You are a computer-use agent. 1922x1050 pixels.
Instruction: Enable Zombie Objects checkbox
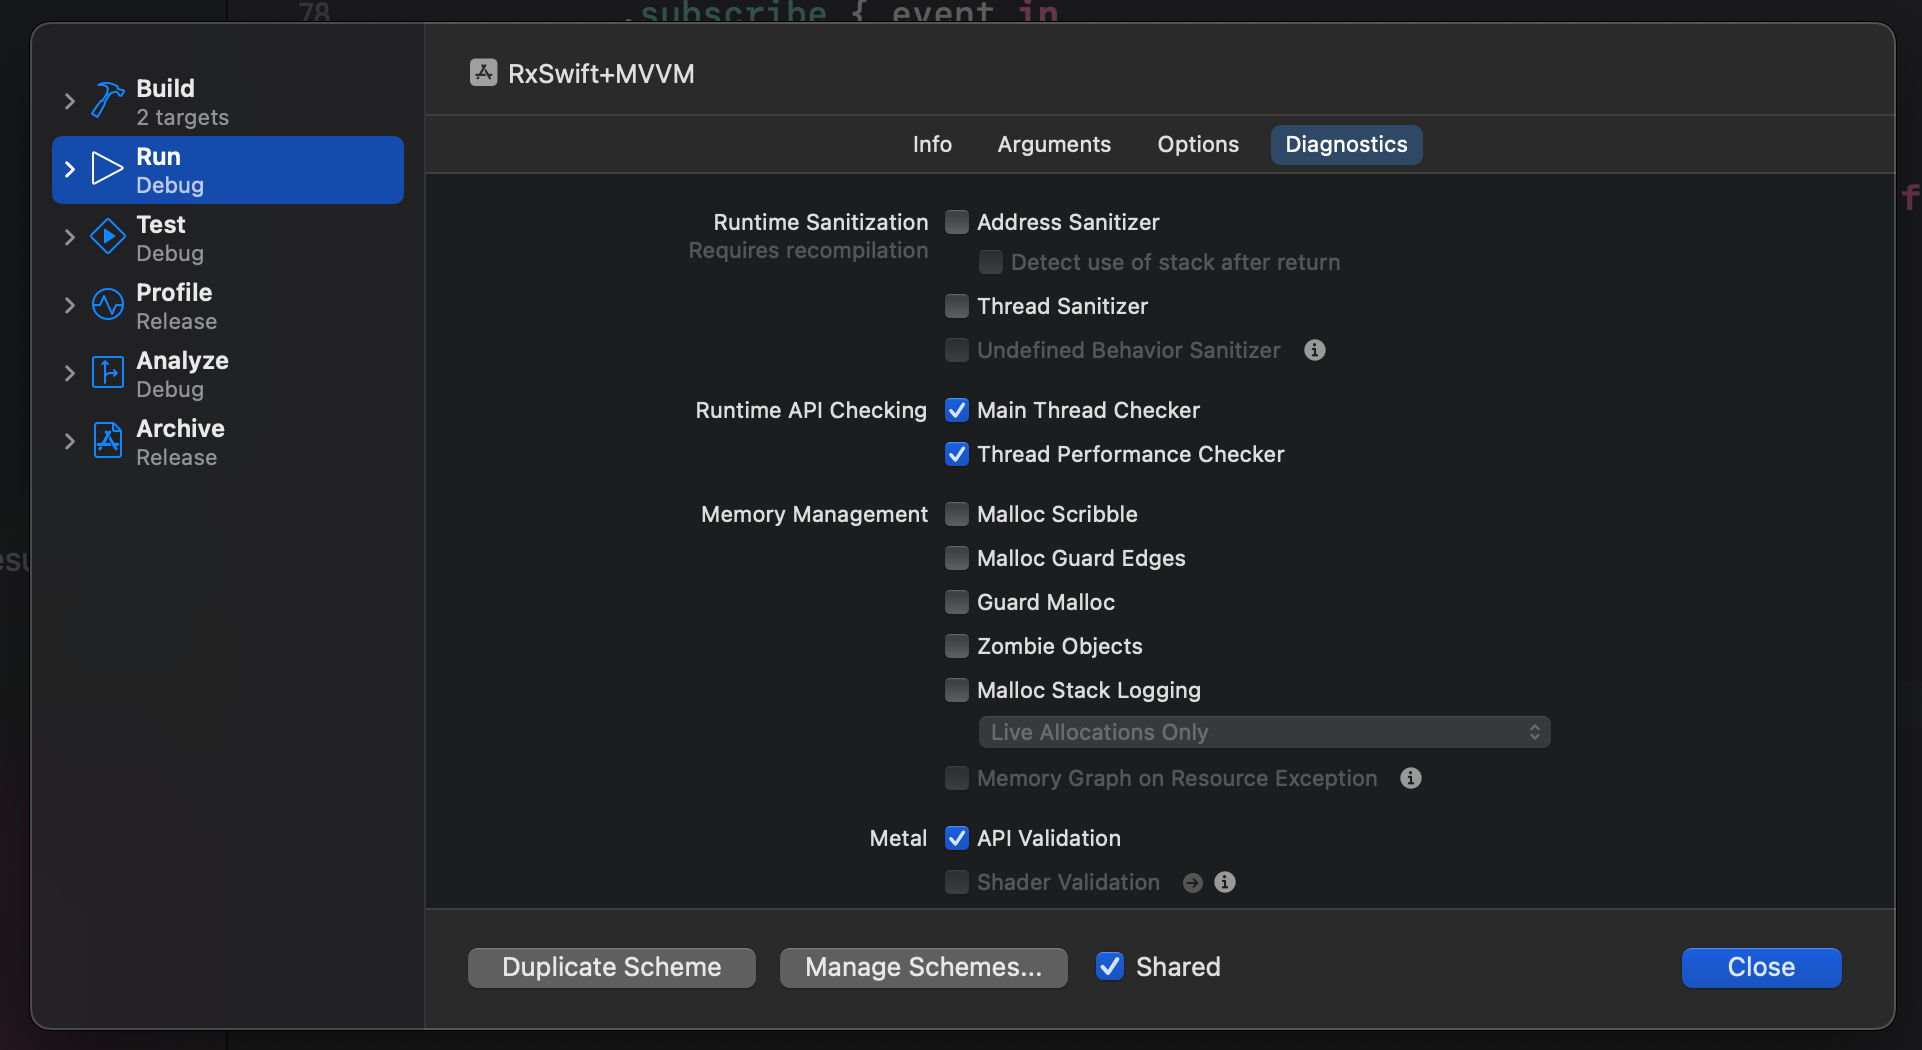click(957, 646)
